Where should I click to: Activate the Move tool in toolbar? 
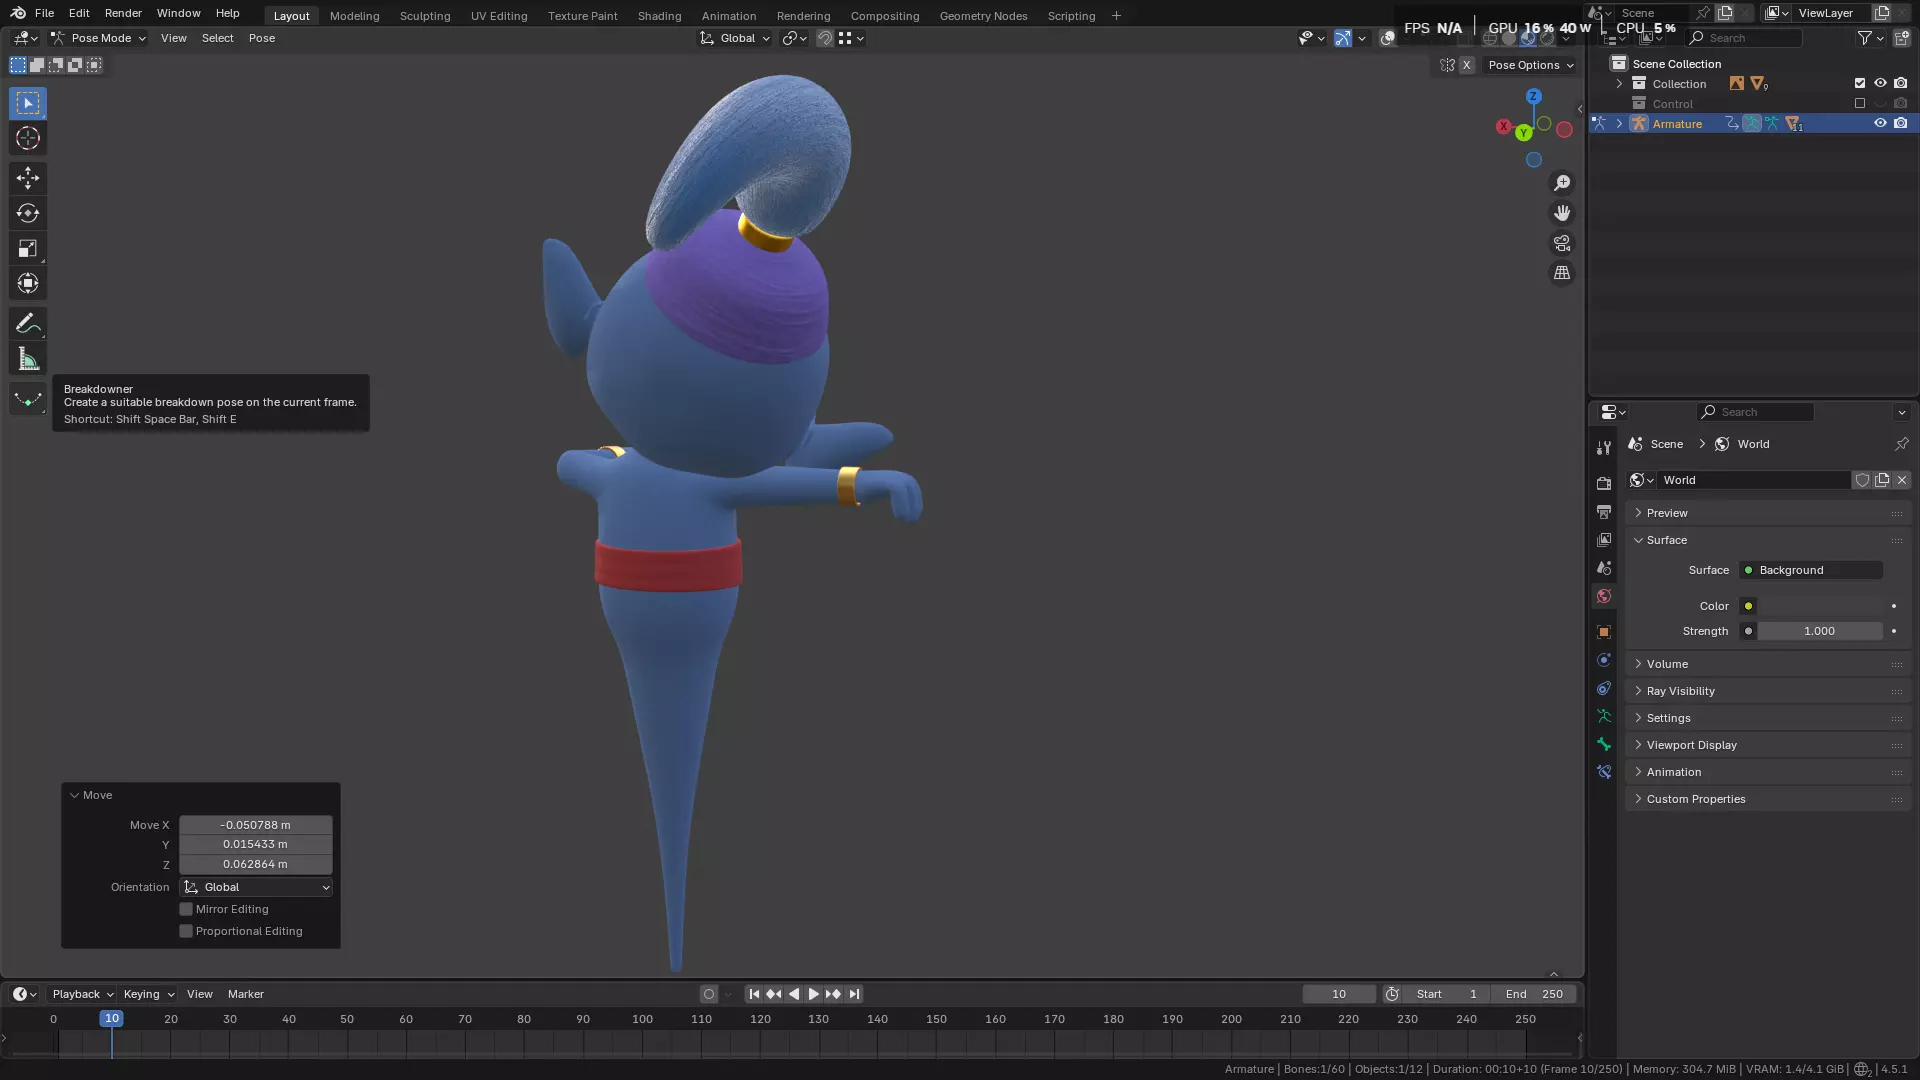28,178
